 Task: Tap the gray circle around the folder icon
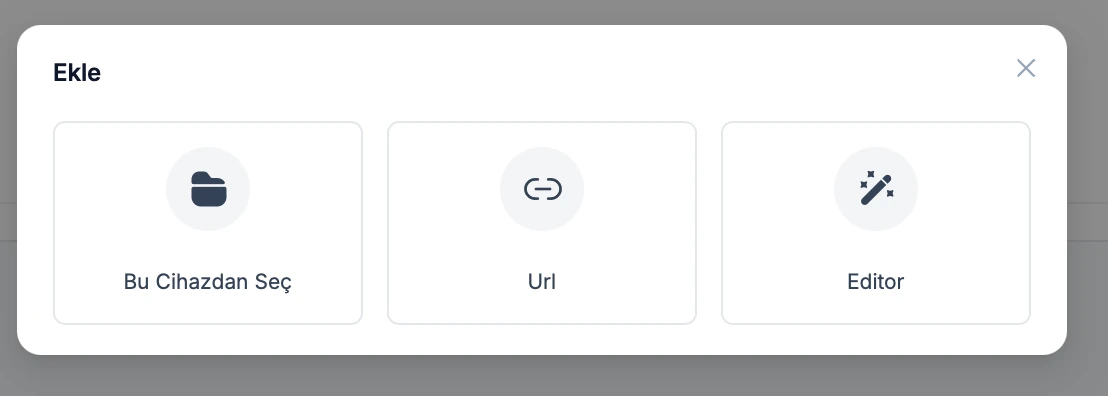(208, 189)
